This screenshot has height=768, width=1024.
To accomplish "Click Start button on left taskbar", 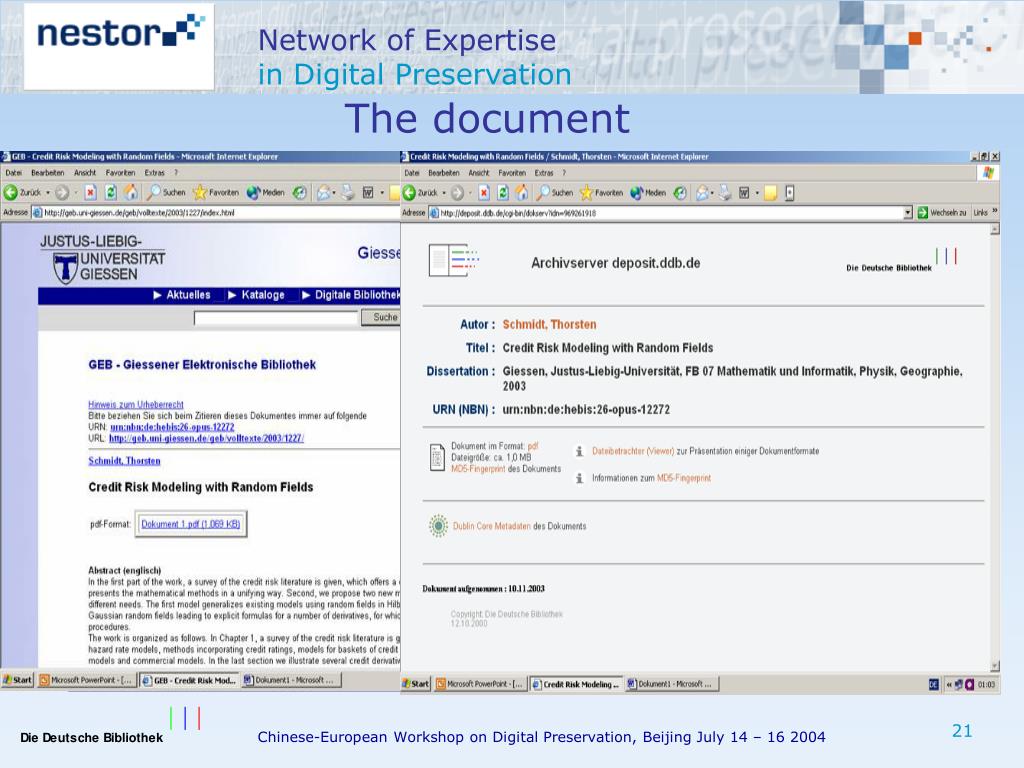I will (17, 680).
